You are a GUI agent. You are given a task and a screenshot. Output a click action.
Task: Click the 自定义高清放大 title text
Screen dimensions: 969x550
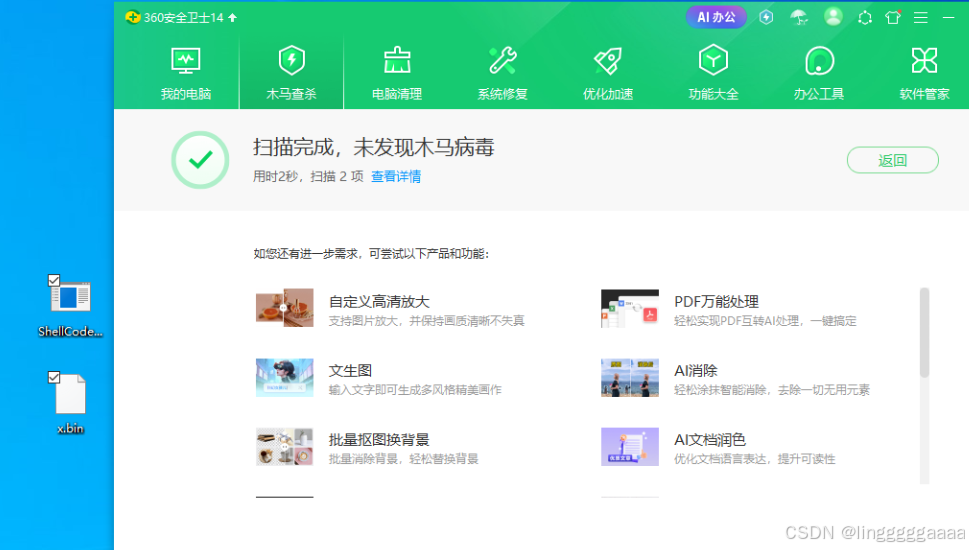tap(379, 302)
